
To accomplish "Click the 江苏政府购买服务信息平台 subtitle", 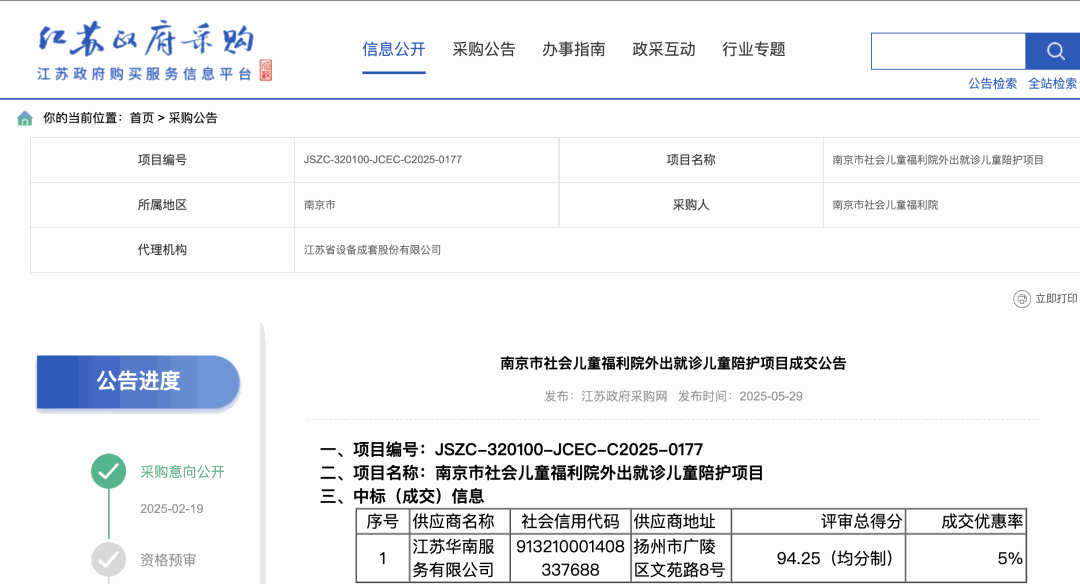I will pyautogui.click(x=145, y=74).
